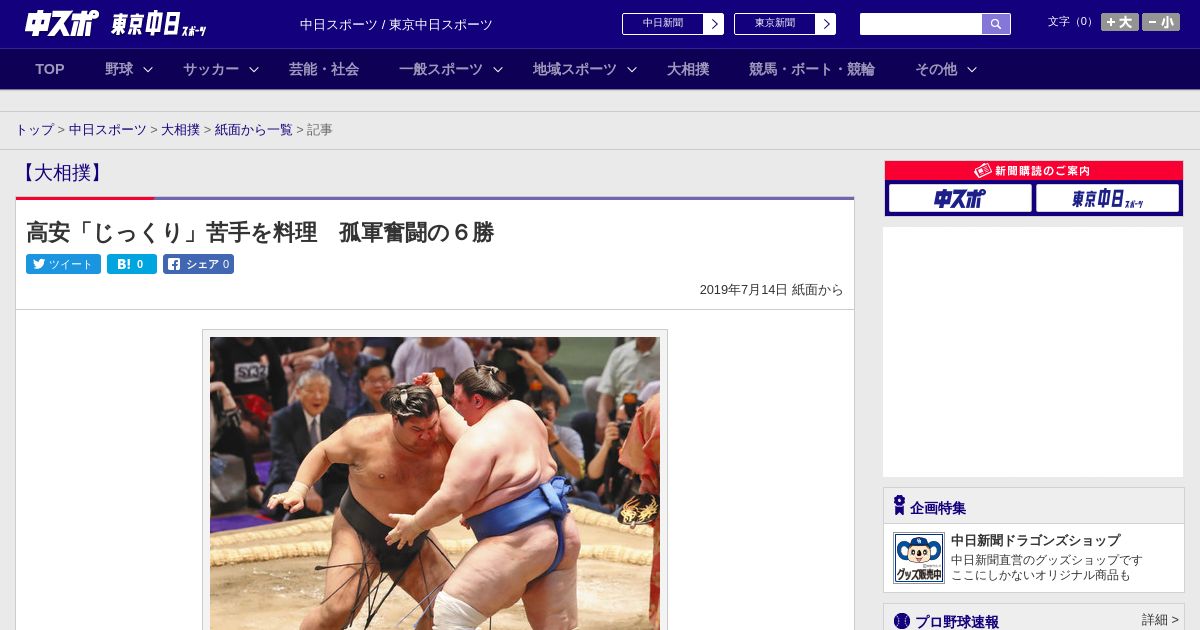This screenshot has width=1200, height=630.
Task: Open the 東京新聞 link button
Action: click(775, 24)
